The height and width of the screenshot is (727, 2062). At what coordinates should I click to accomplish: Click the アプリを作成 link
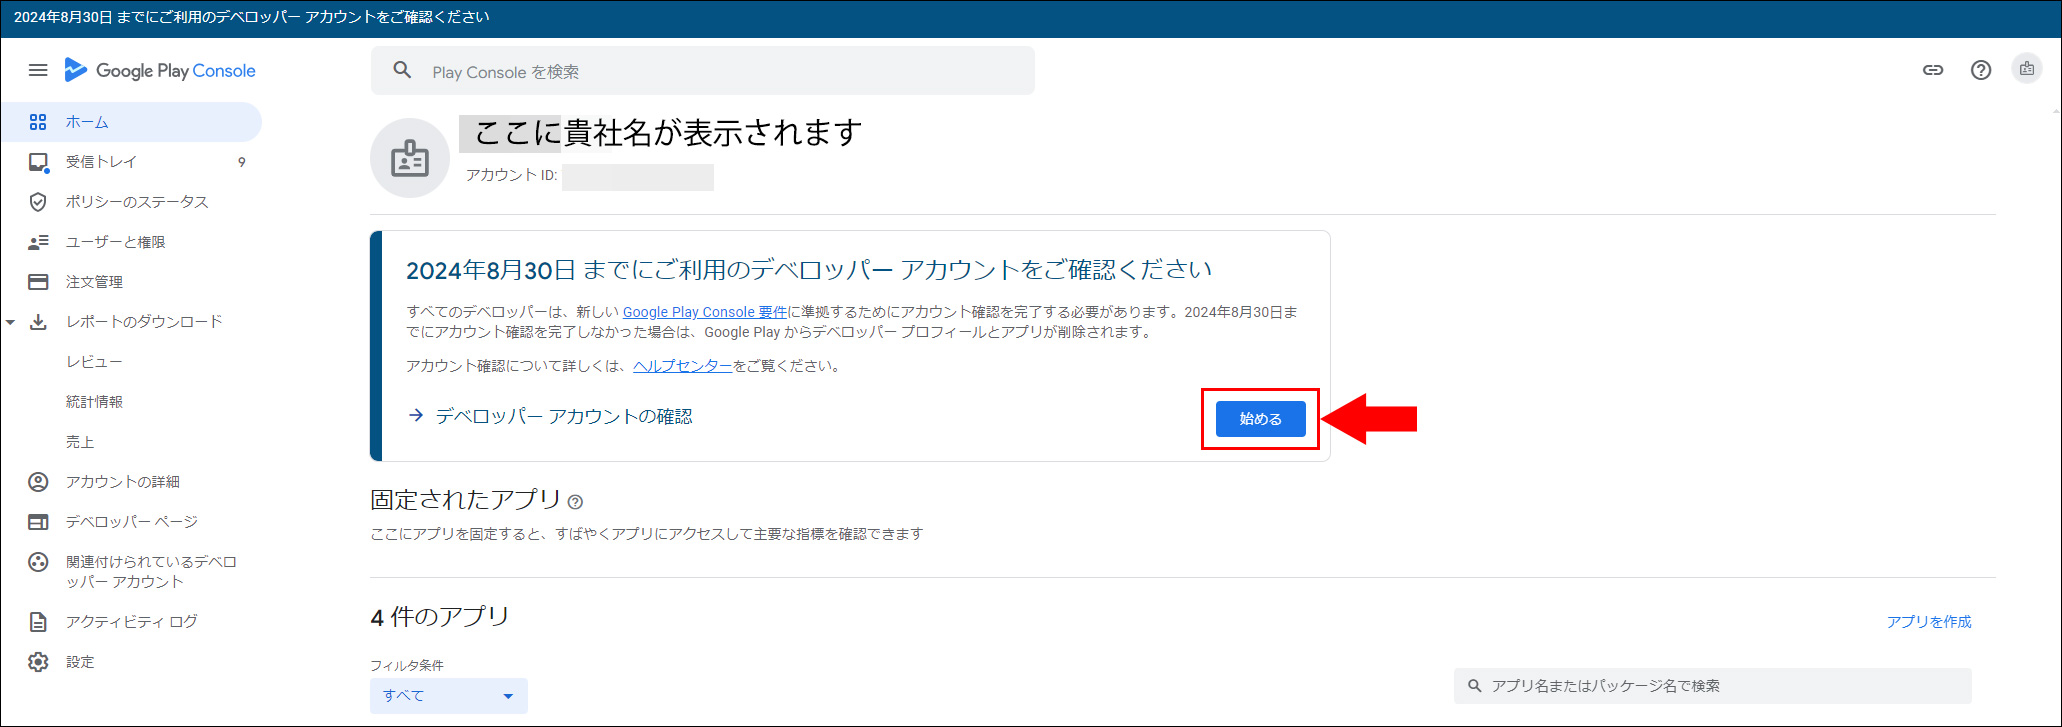tap(1928, 622)
